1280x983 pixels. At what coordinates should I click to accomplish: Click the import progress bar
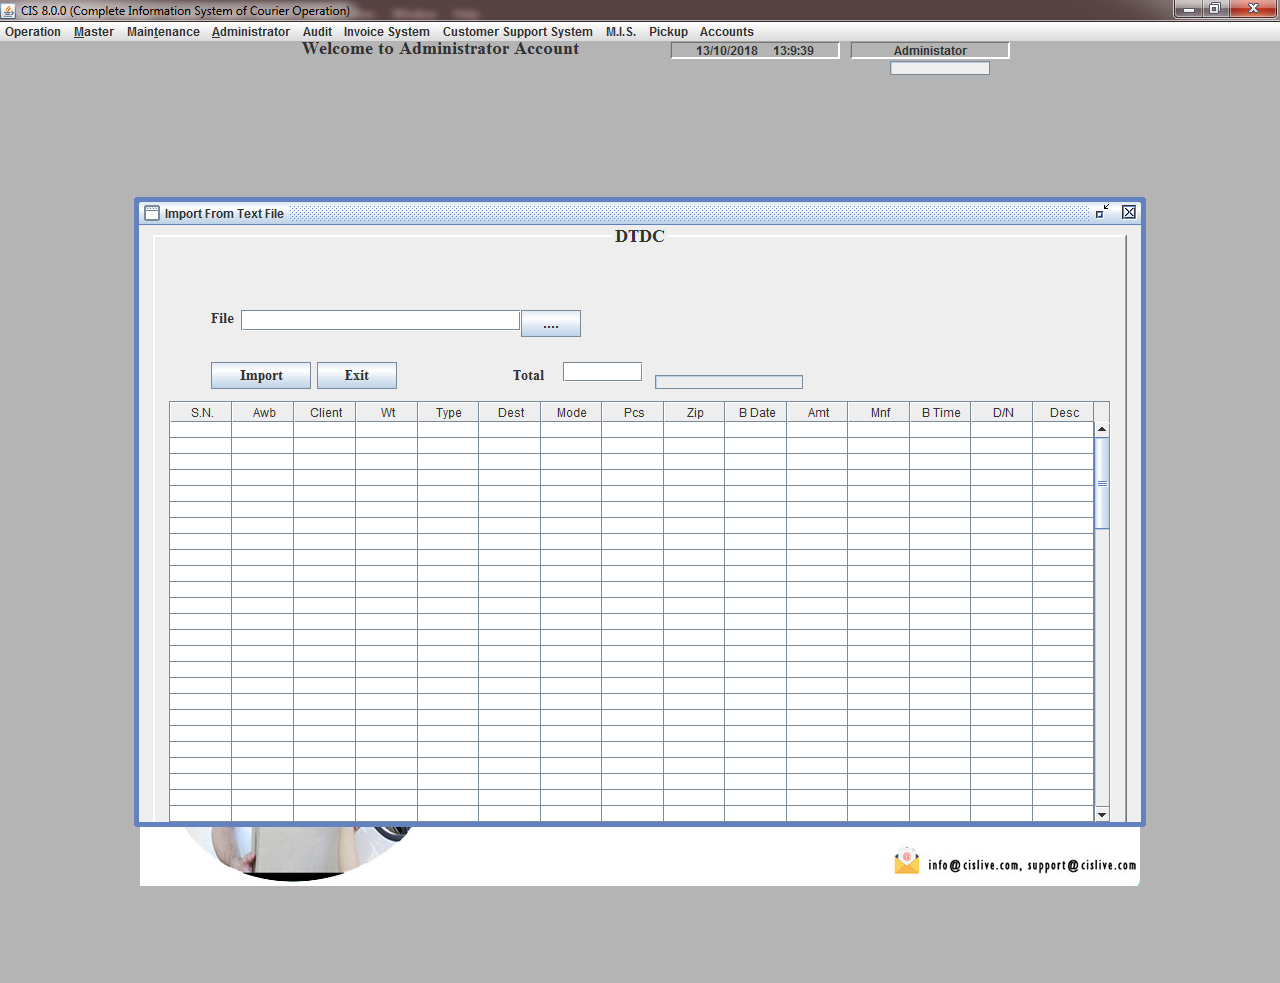pos(729,382)
